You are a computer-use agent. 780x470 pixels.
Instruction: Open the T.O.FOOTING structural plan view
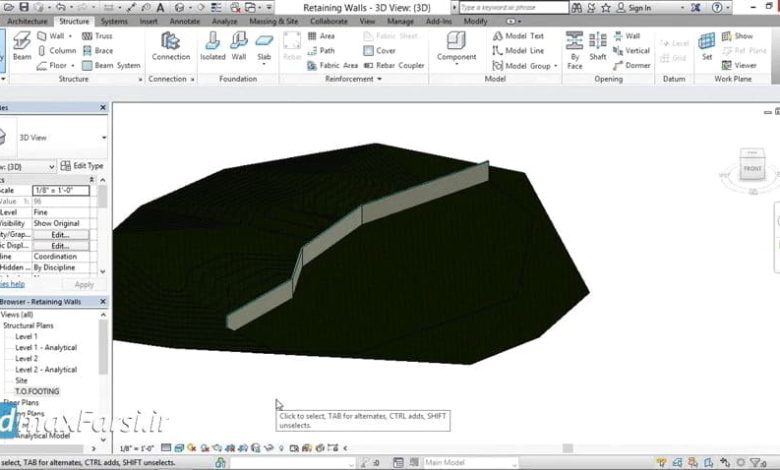coord(37,391)
